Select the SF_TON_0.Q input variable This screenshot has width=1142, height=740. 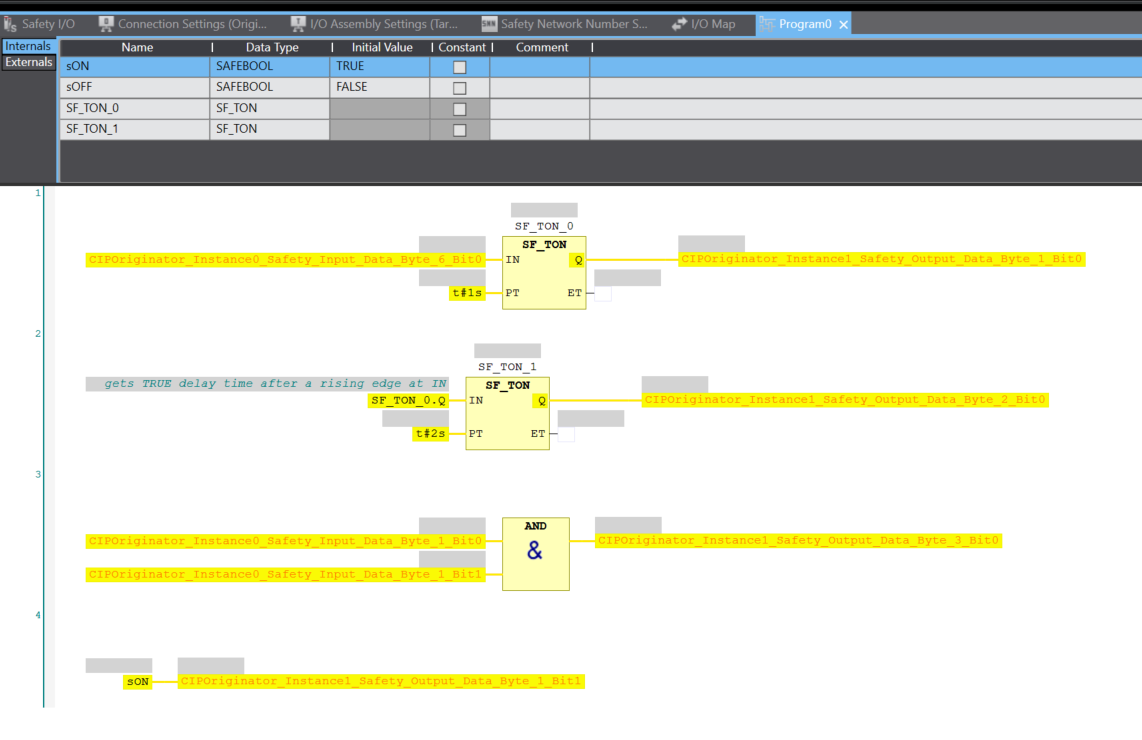[x=408, y=401]
